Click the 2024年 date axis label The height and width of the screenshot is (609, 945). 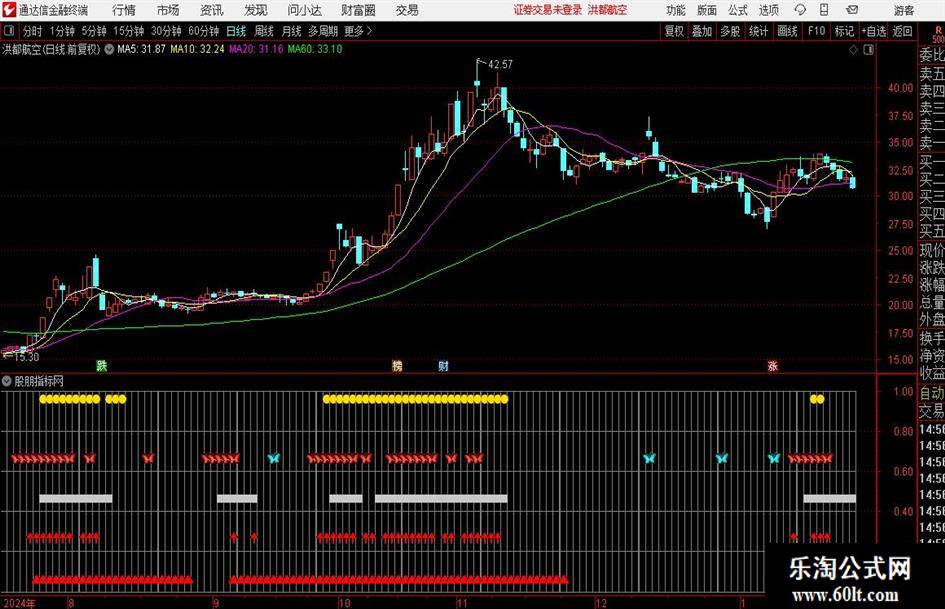(x=19, y=603)
